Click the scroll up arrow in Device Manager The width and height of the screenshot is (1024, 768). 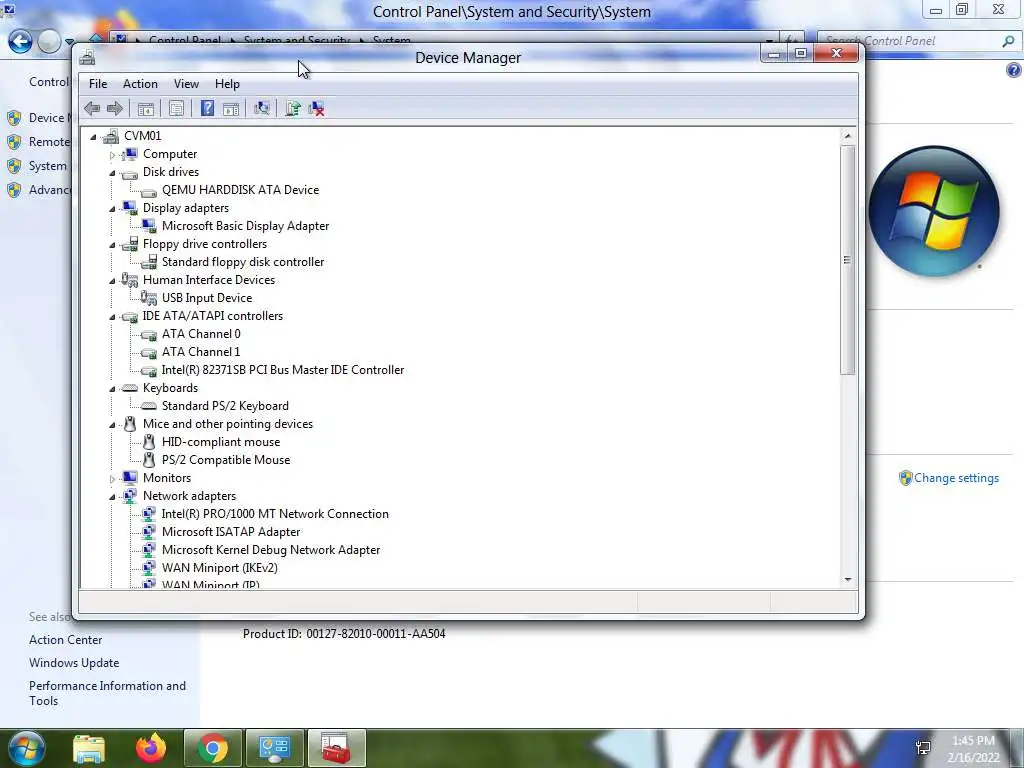click(x=848, y=136)
